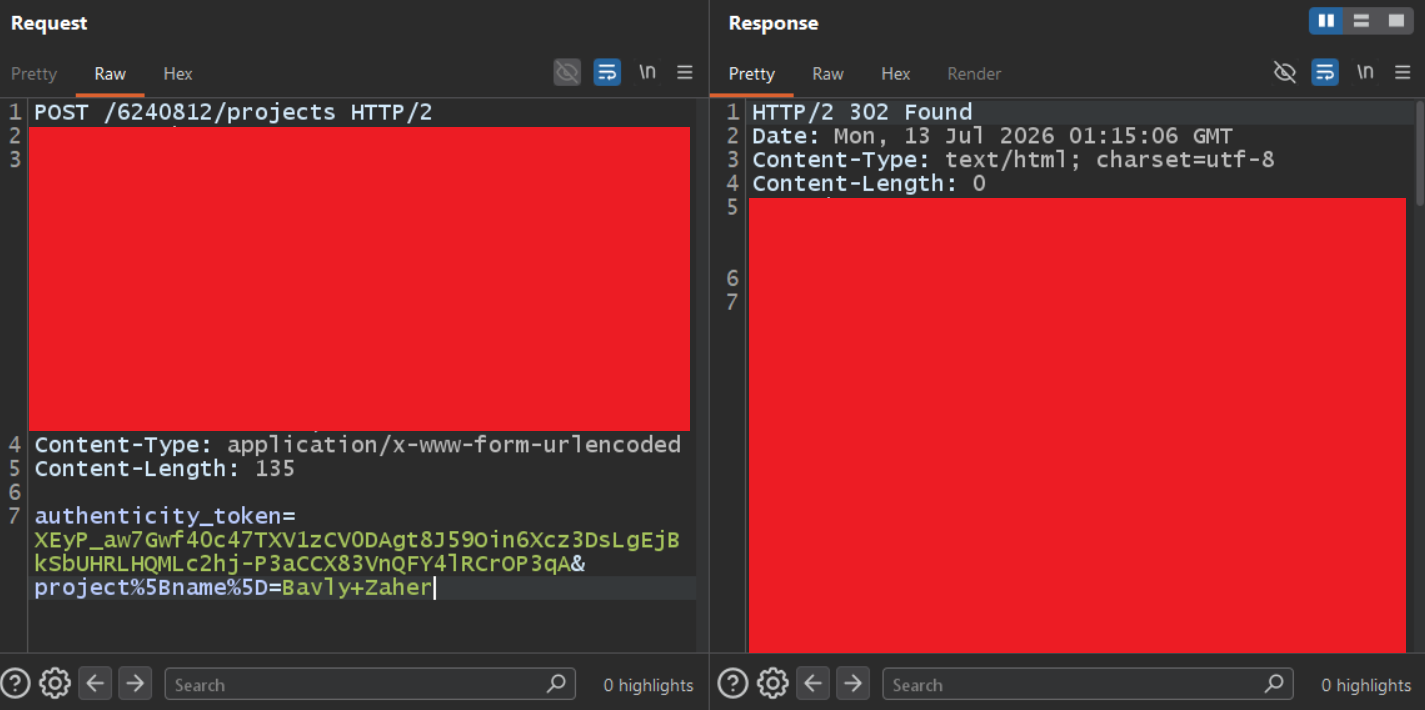This screenshot has height=710, width=1425.
Task: Click the Response 0 highlights label
Action: point(1366,685)
